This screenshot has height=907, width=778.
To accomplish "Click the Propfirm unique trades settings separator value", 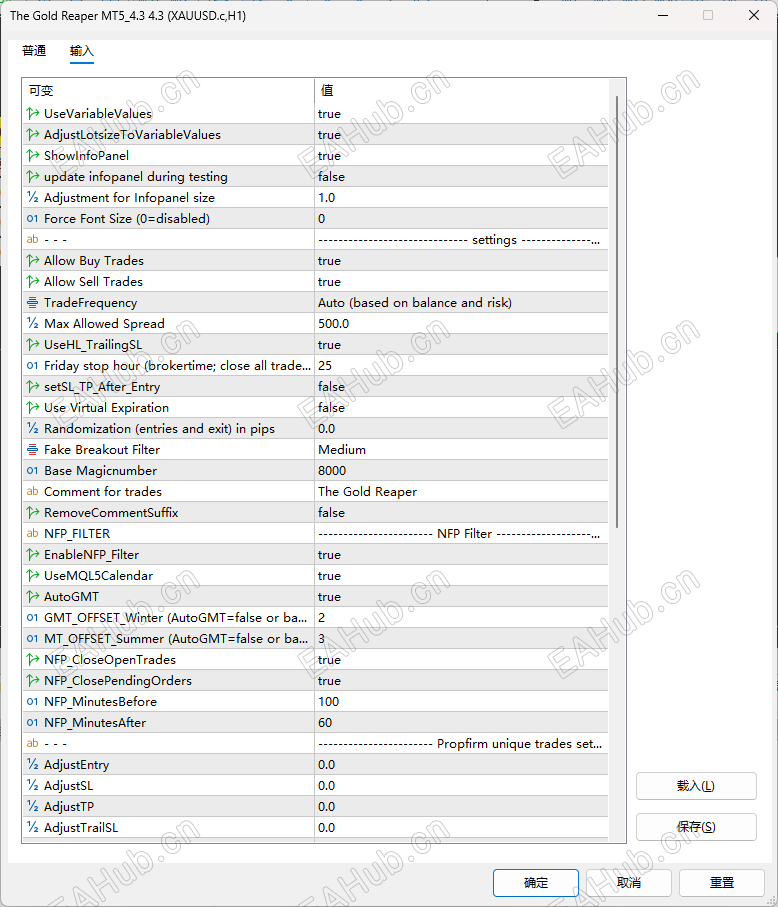I will point(461,744).
